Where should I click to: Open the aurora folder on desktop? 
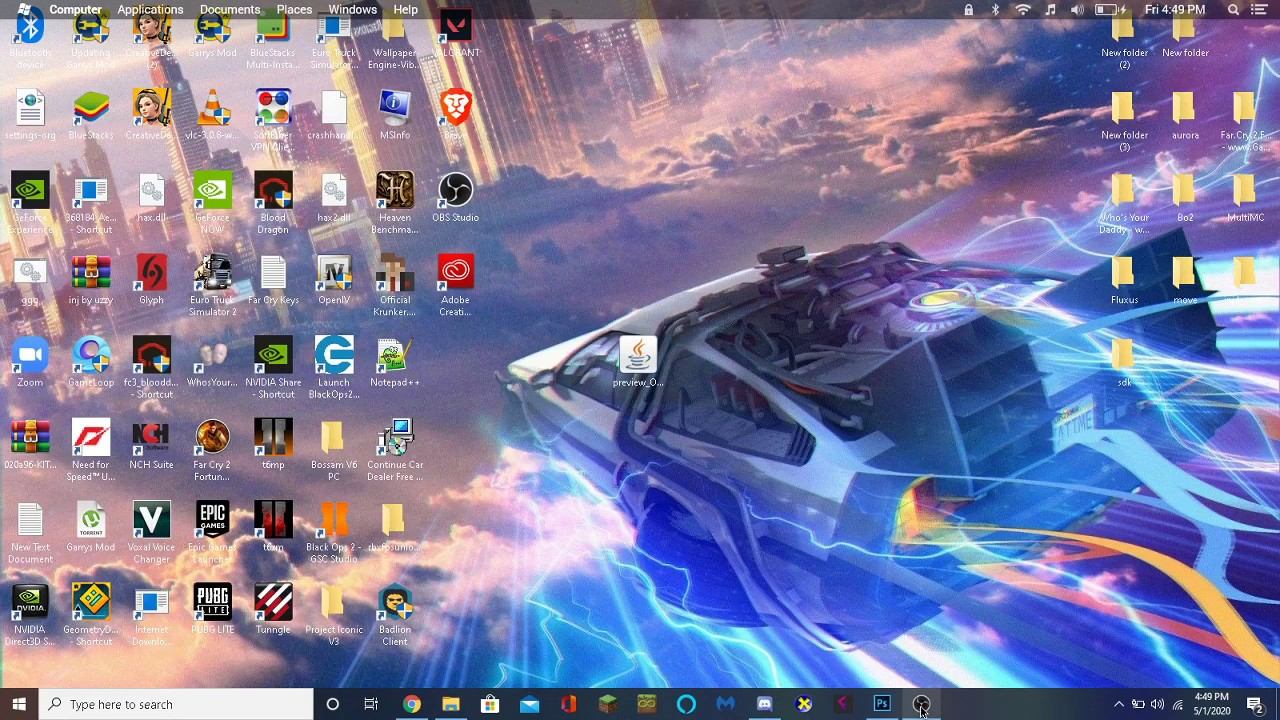point(1185,107)
